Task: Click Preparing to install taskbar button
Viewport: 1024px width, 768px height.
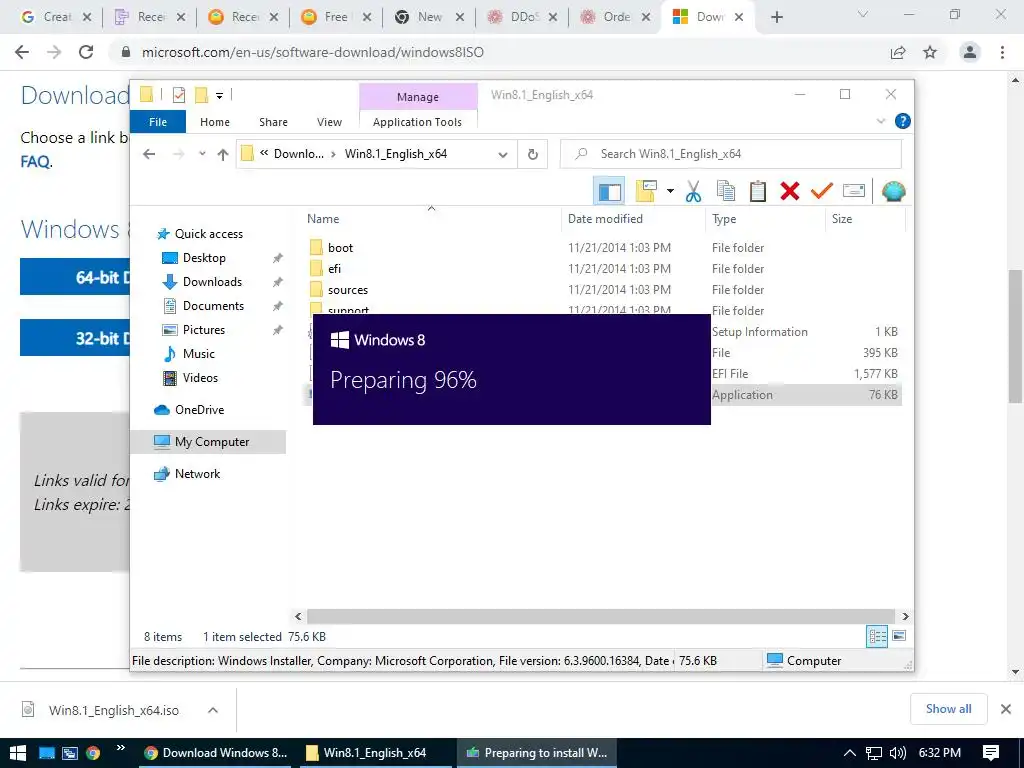Action: [536, 753]
